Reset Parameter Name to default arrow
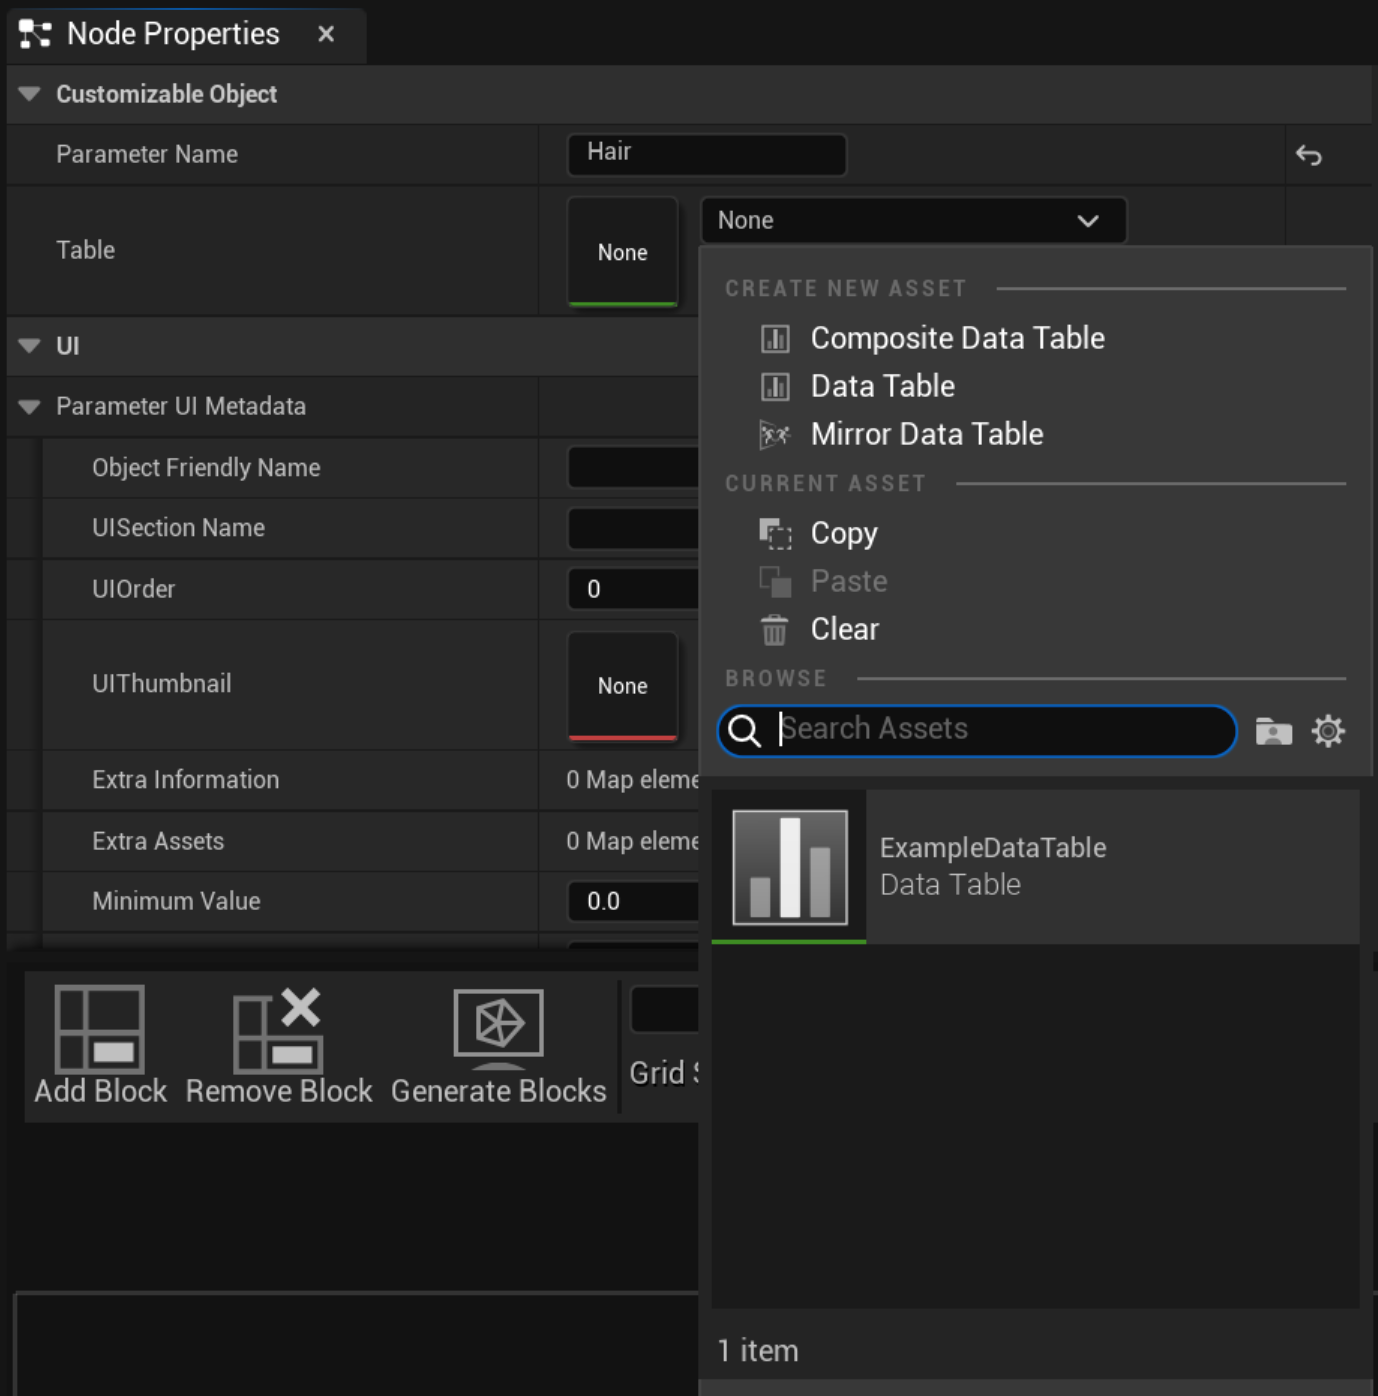Screen dimensions: 1378x1396 pos(1309,155)
